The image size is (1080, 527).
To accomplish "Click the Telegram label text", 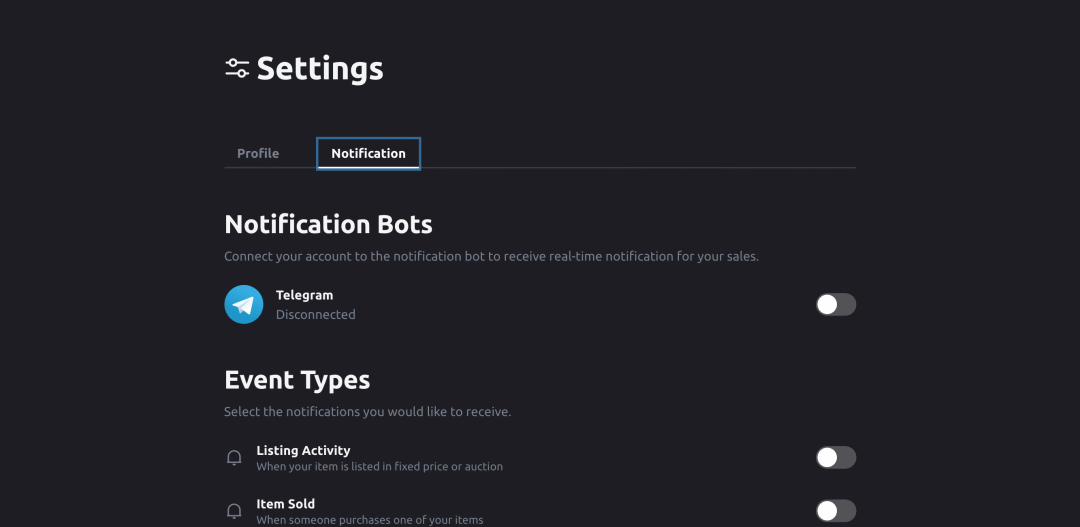I will point(304,295).
